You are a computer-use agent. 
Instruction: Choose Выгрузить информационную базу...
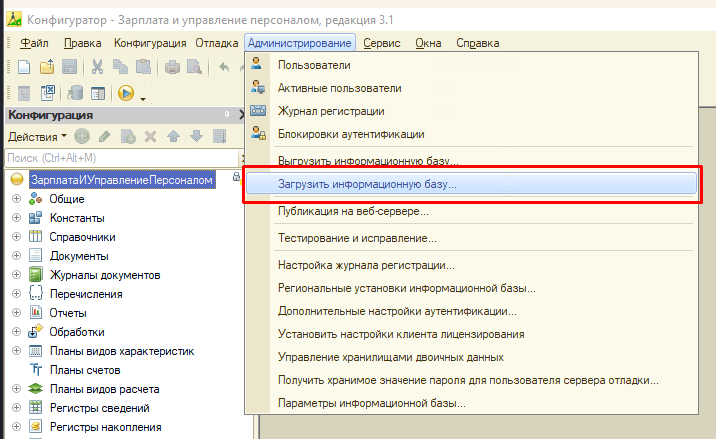pyautogui.click(x=471, y=161)
